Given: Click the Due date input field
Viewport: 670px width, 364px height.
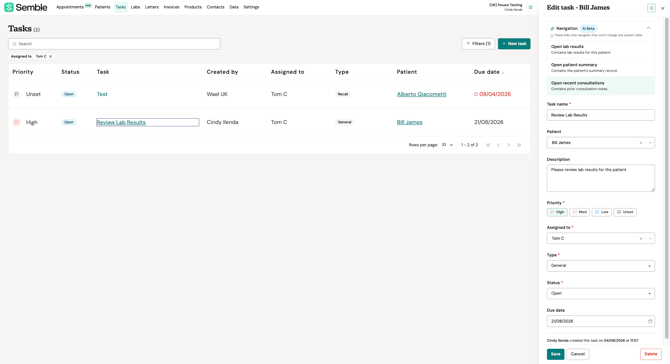Looking at the screenshot, I should click(x=600, y=321).
